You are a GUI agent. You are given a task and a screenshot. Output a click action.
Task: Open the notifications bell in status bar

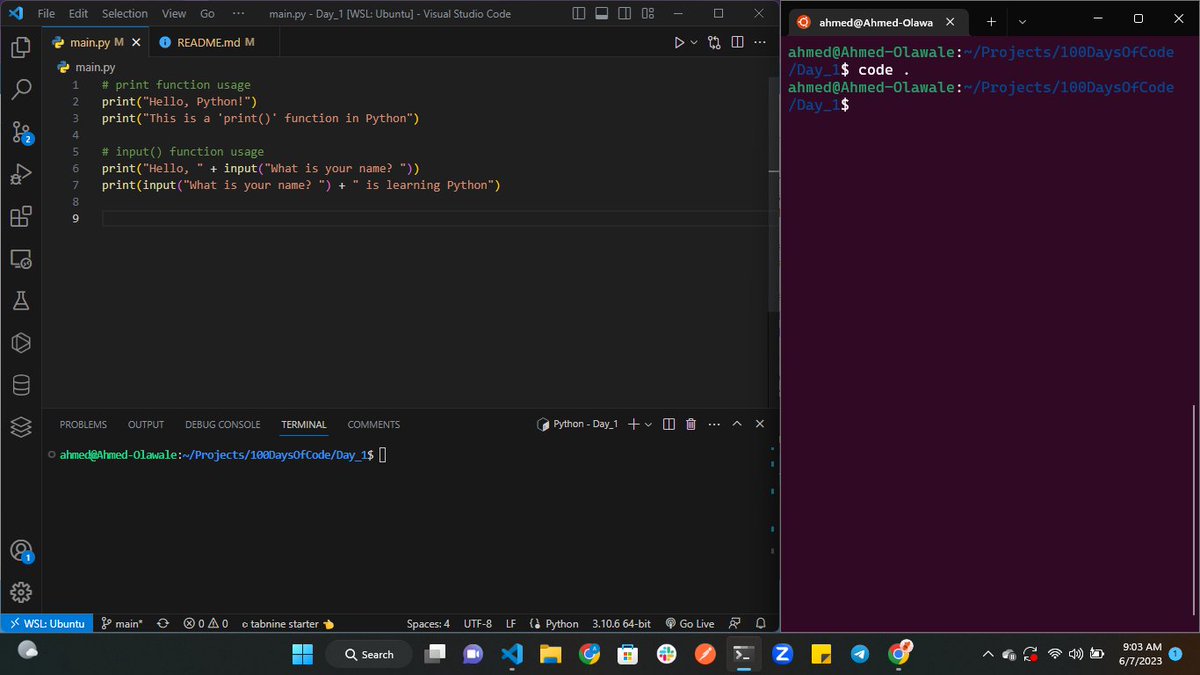coord(761,623)
